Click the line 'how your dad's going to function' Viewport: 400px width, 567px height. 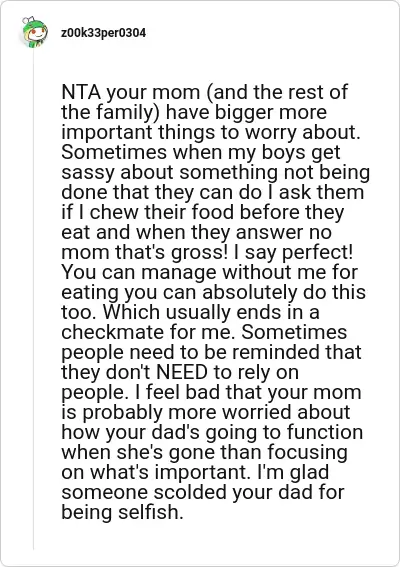pos(212,432)
